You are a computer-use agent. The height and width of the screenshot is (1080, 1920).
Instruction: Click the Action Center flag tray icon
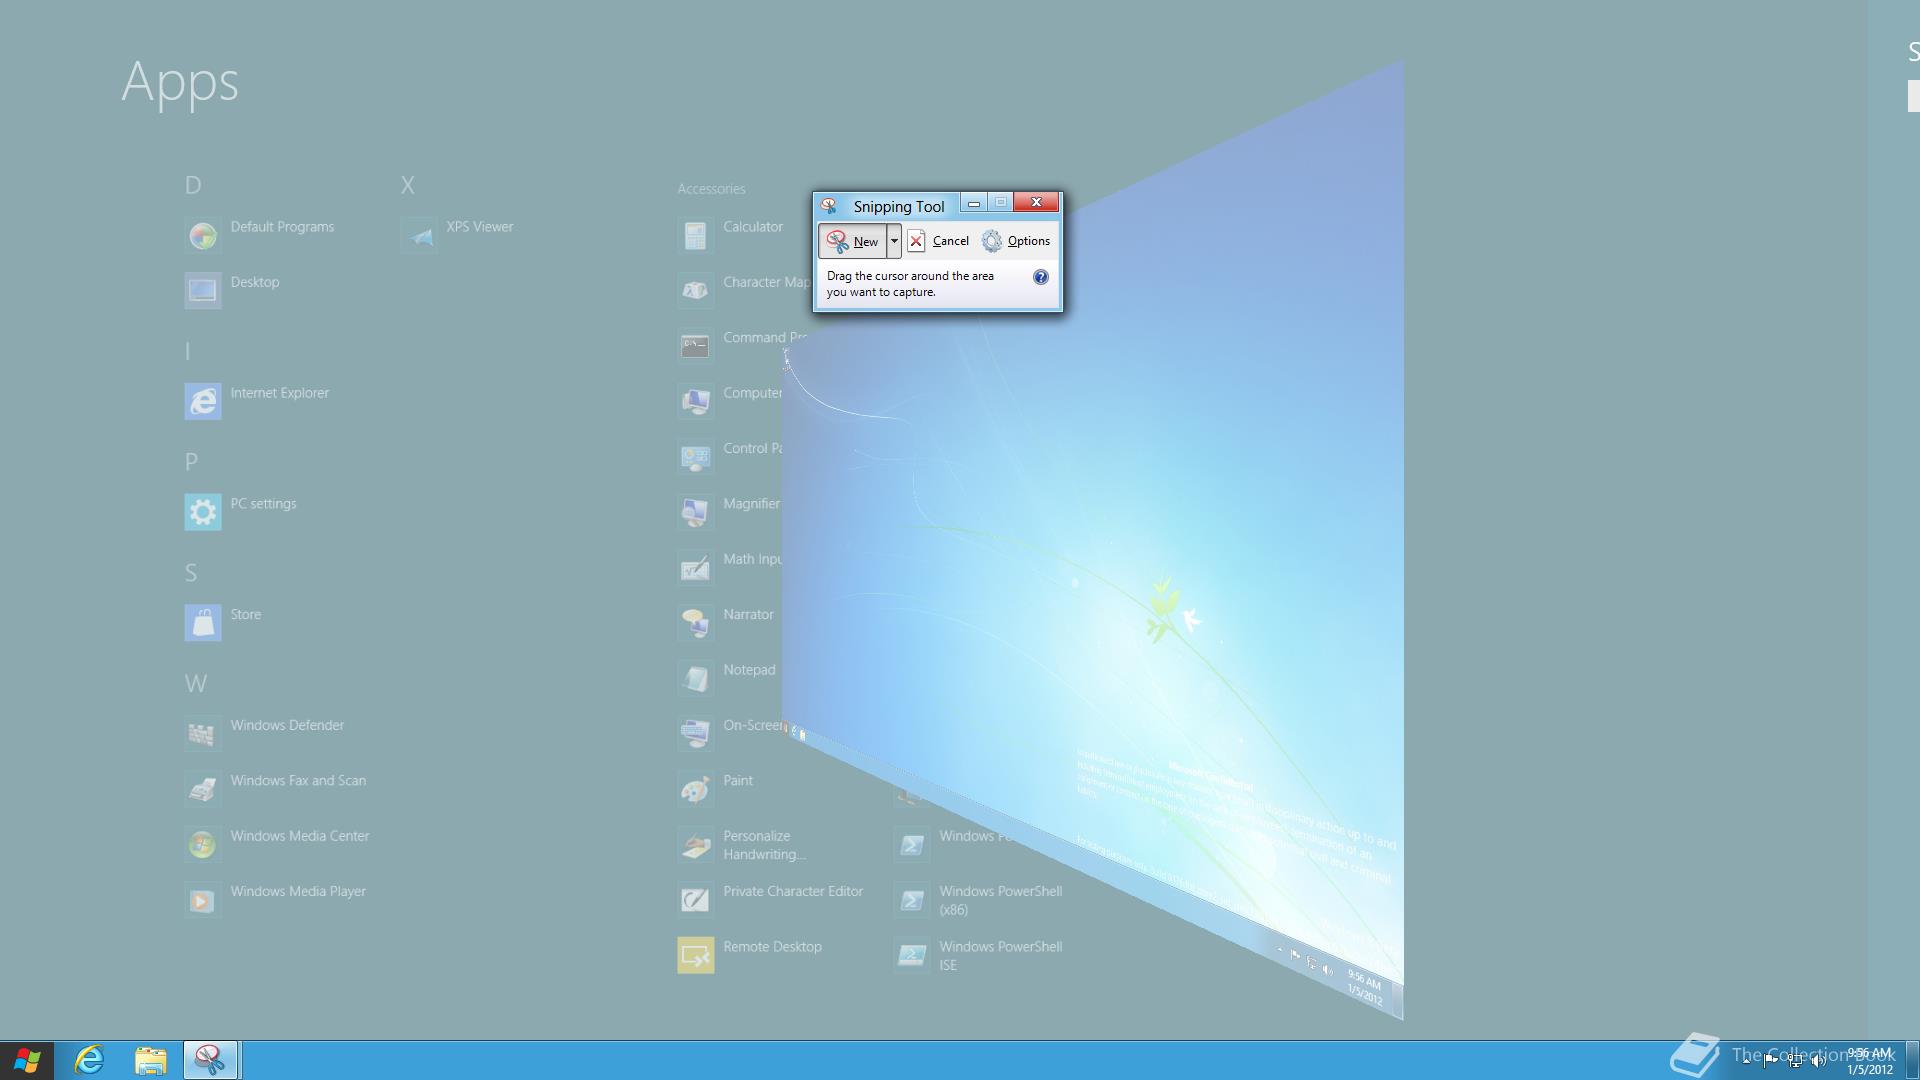1771,1061
